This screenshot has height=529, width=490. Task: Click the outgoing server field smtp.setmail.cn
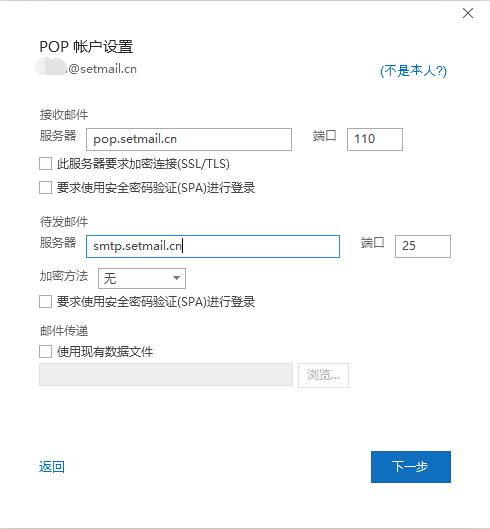point(213,246)
